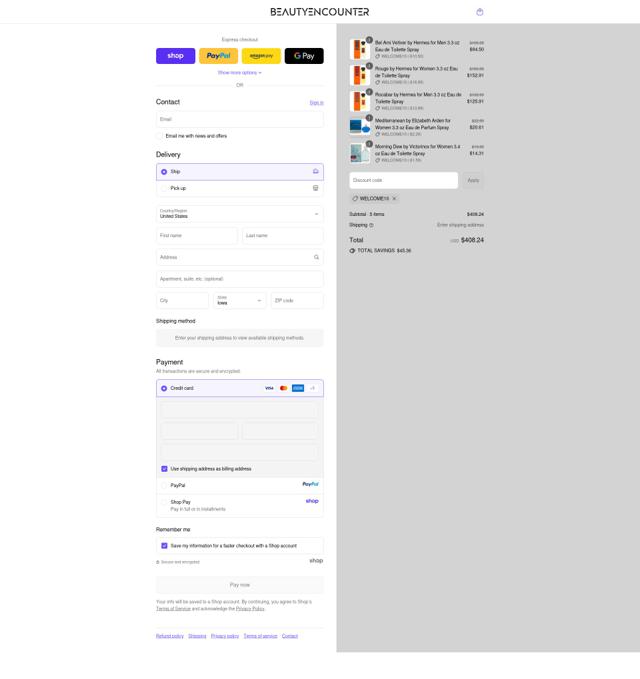Open the shopping cart bag icon
The width and height of the screenshot is (640, 679).
479,12
